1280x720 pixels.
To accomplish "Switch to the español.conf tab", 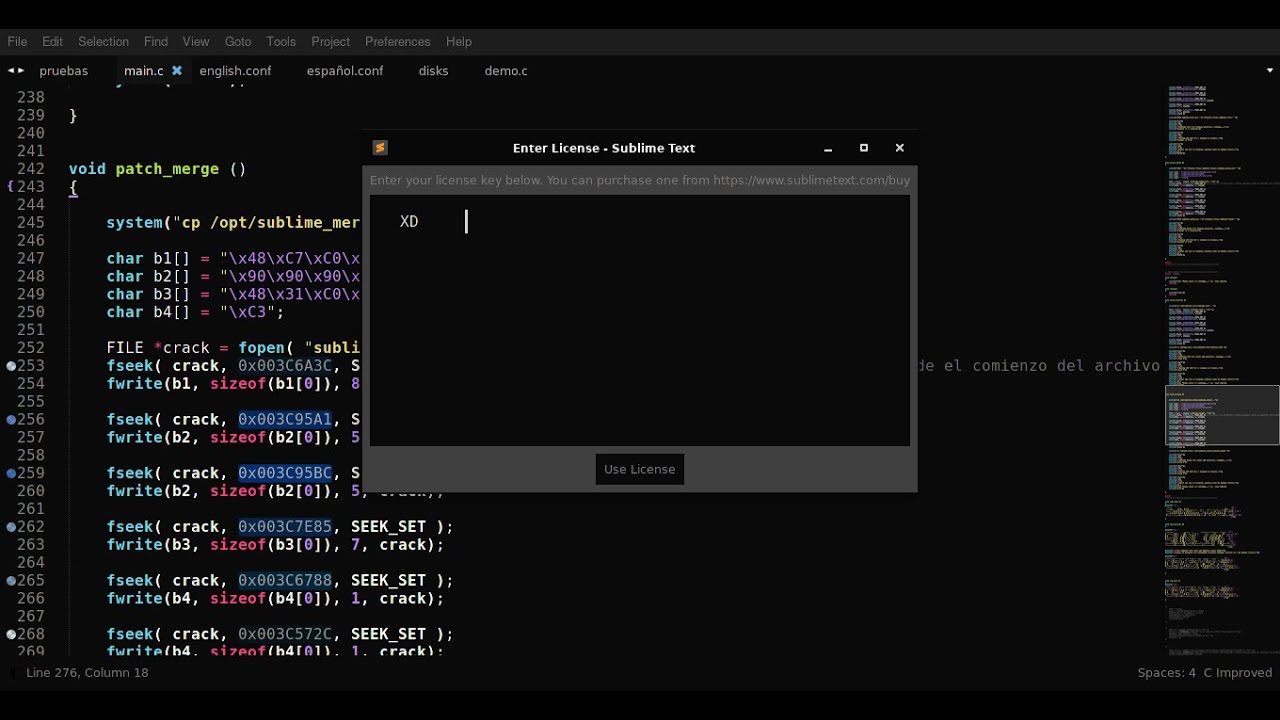I will (345, 71).
